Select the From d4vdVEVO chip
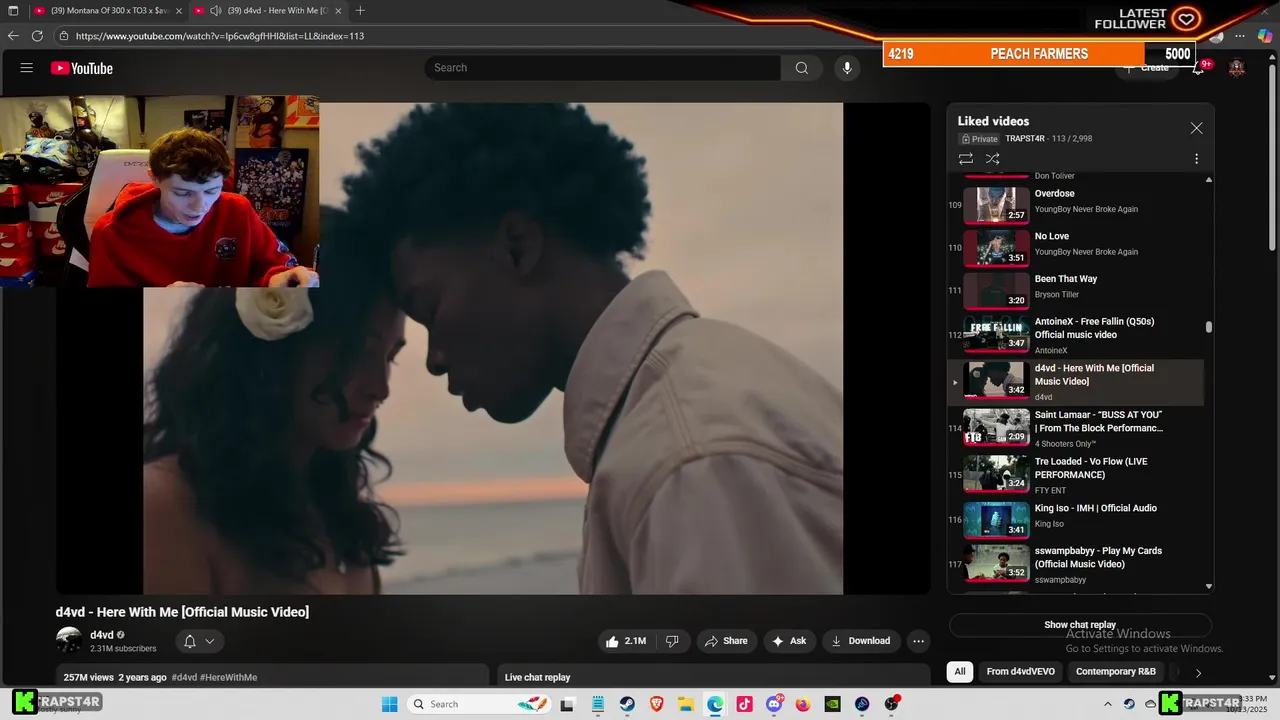The width and height of the screenshot is (1280, 720). [x=1020, y=672]
